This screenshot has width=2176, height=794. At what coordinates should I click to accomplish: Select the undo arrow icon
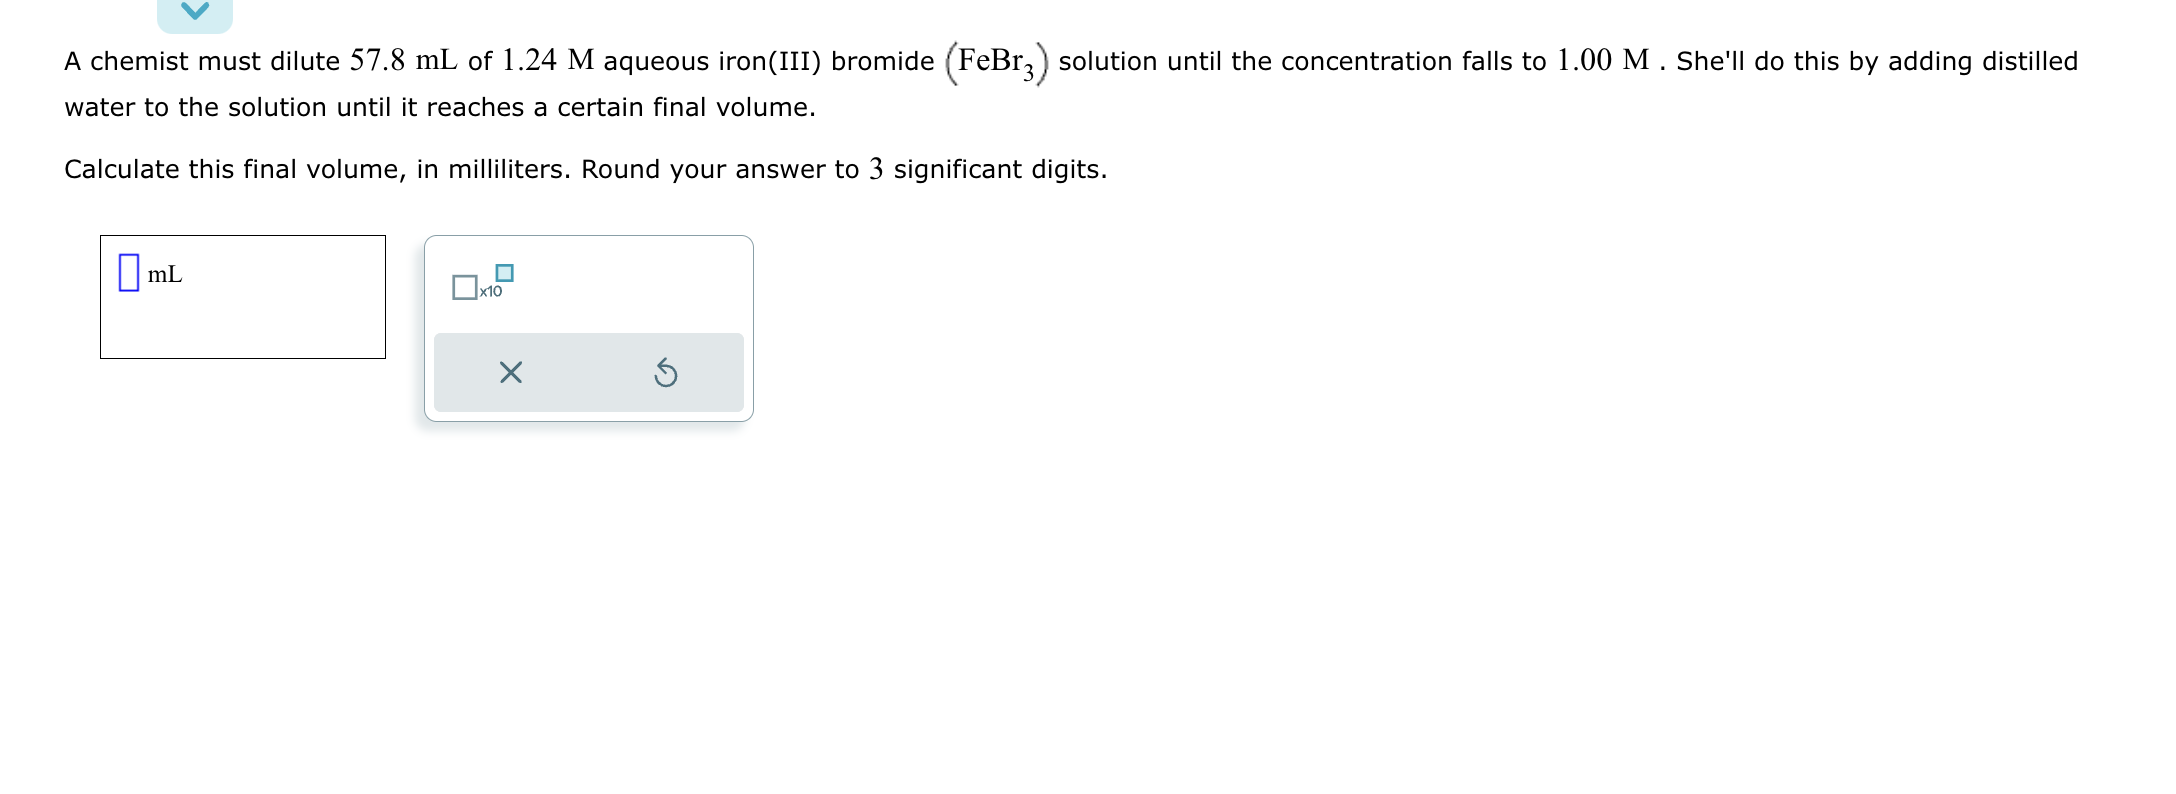666,372
